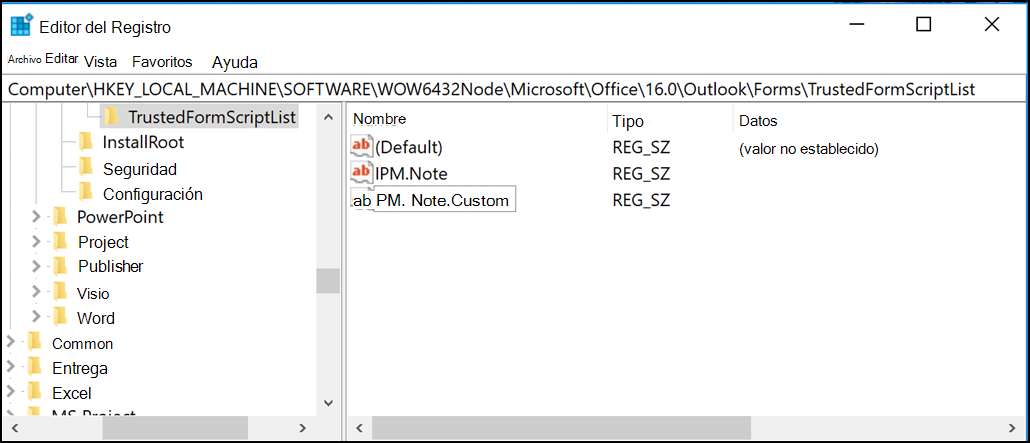Select the Seguridad folder icon
This screenshot has width=1030, height=443.
click(x=85, y=168)
